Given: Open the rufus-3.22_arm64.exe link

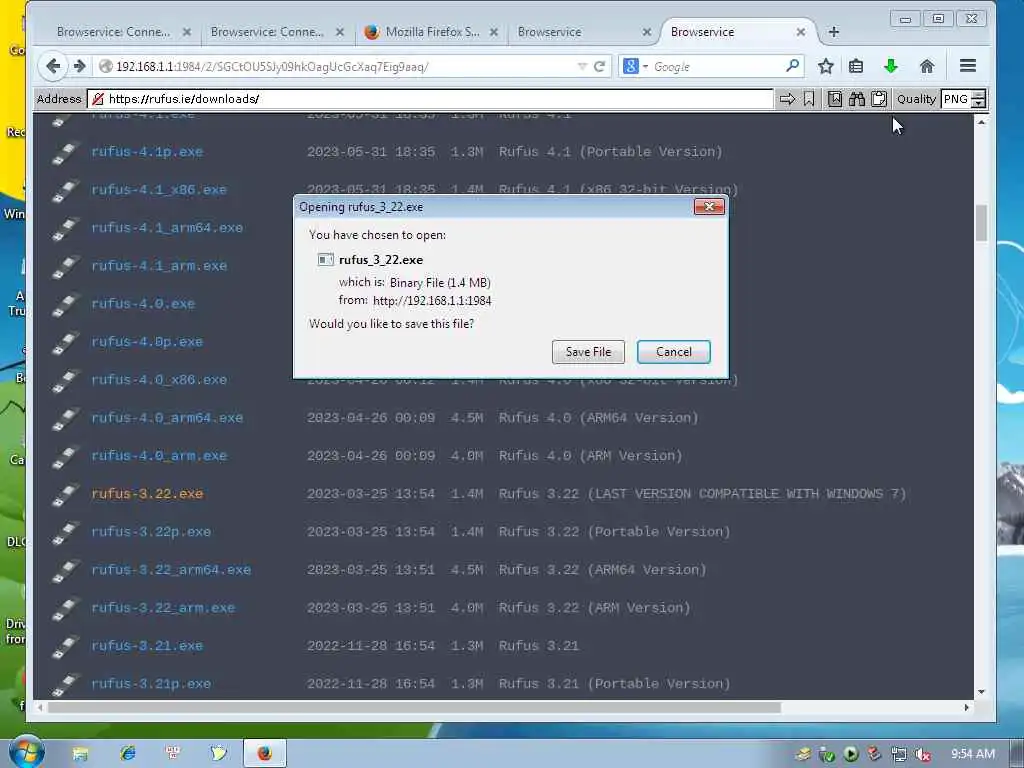Looking at the screenshot, I should pos(170,569).
